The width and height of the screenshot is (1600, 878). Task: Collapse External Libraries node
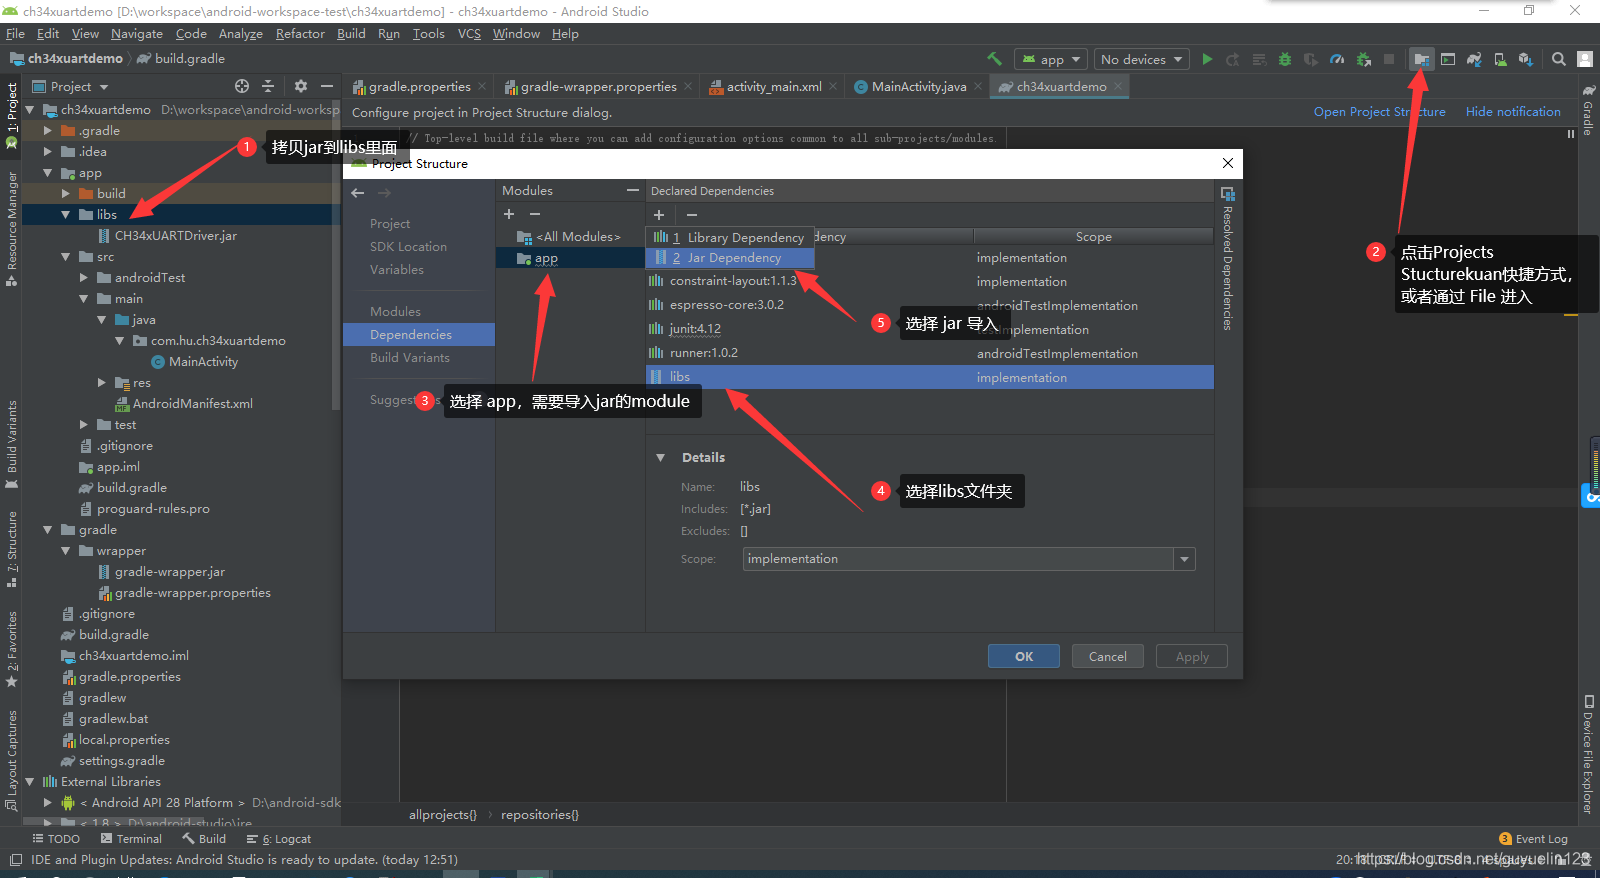[30, 781]
